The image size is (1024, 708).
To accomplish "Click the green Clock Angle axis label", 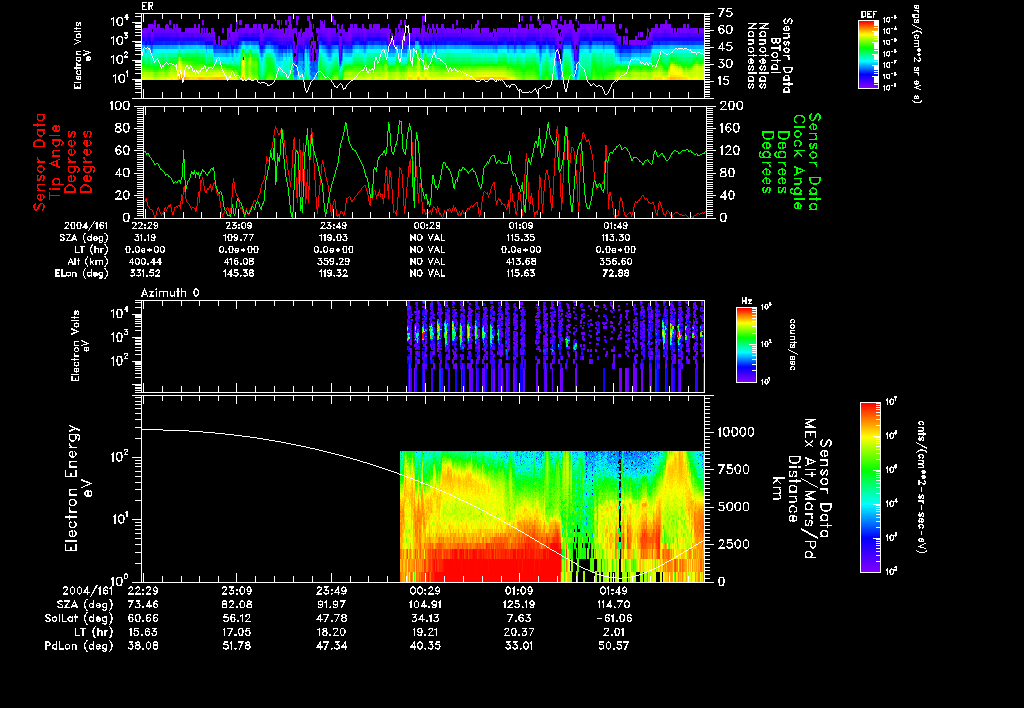I will tap(789, 161).
